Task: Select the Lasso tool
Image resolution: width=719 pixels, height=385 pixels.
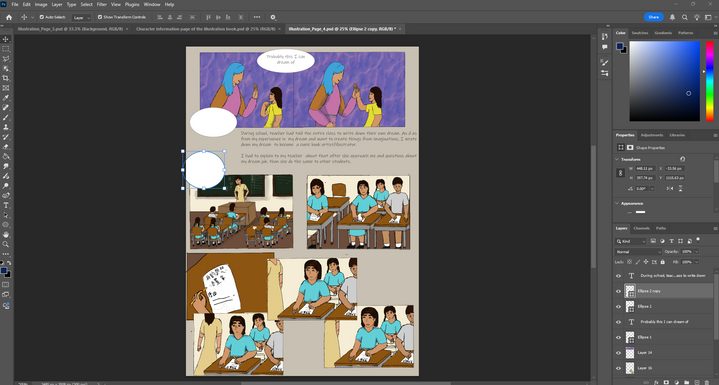Action: (6, 59)
